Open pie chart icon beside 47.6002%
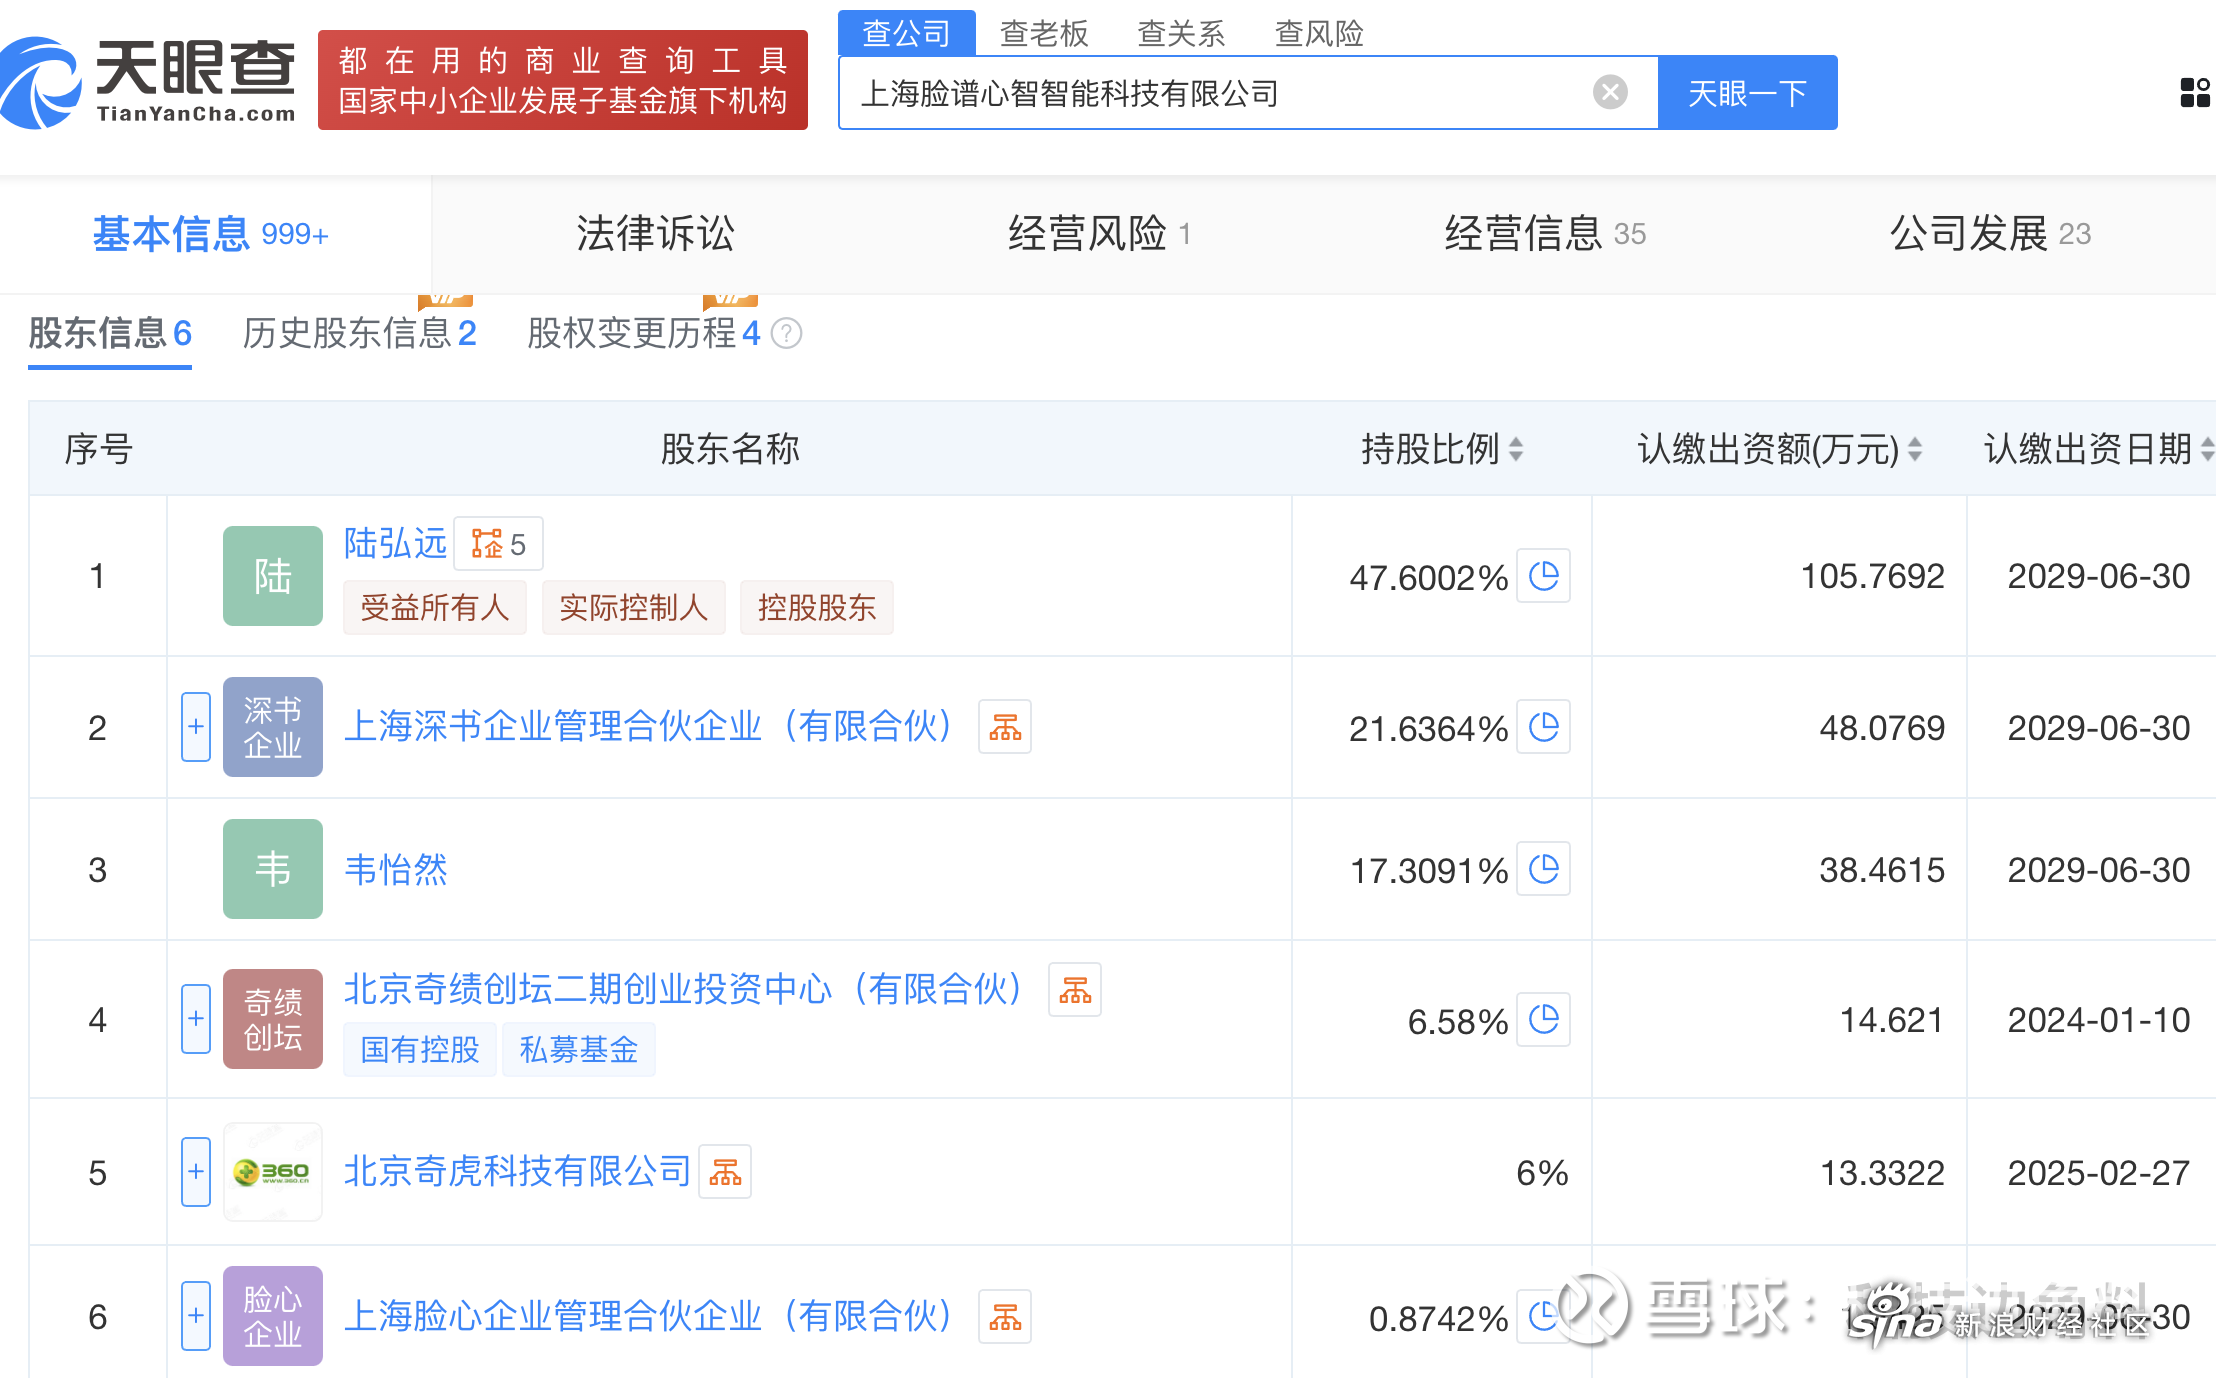The image size is (2216, 1378). tap(1544, 576)
